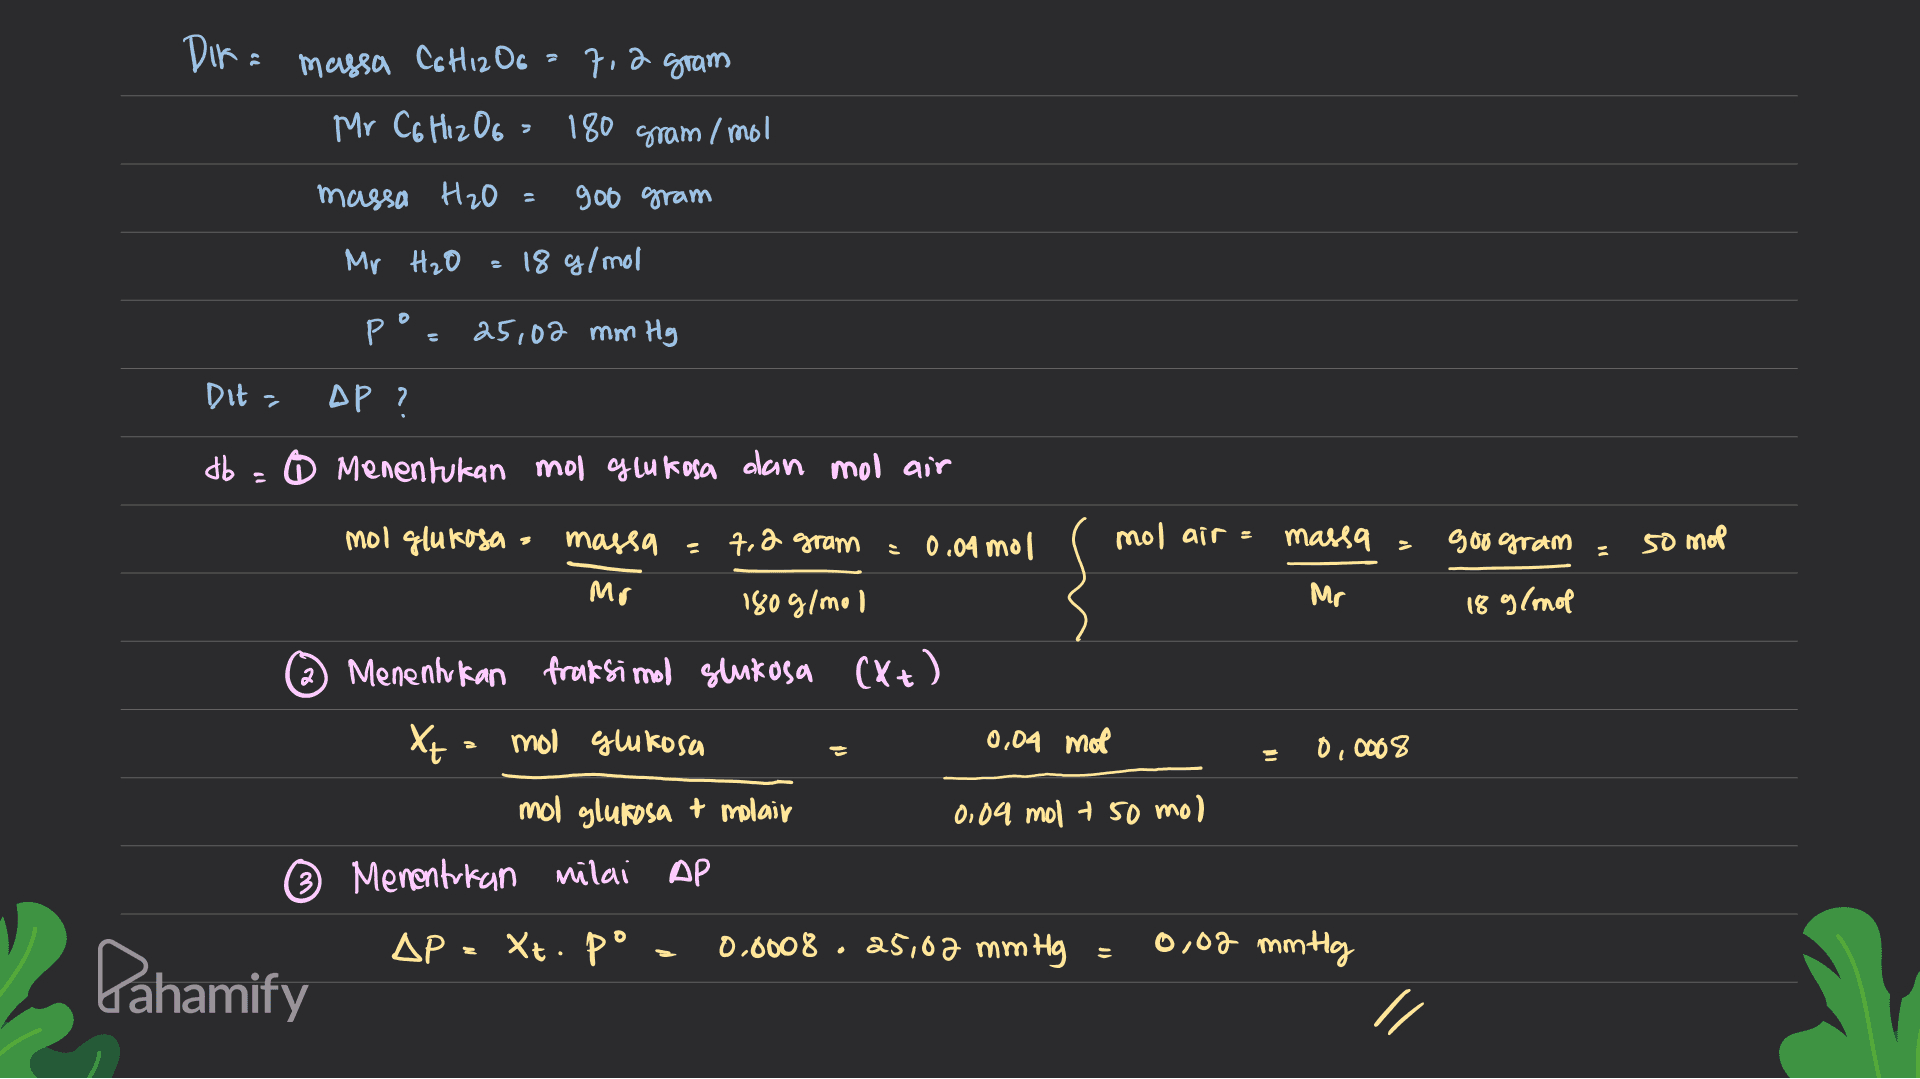The width and height of the screenshot is (1920, 1079).
Task: Select the '0.0008' factor in the final calculation
Action: click(767, 946)
